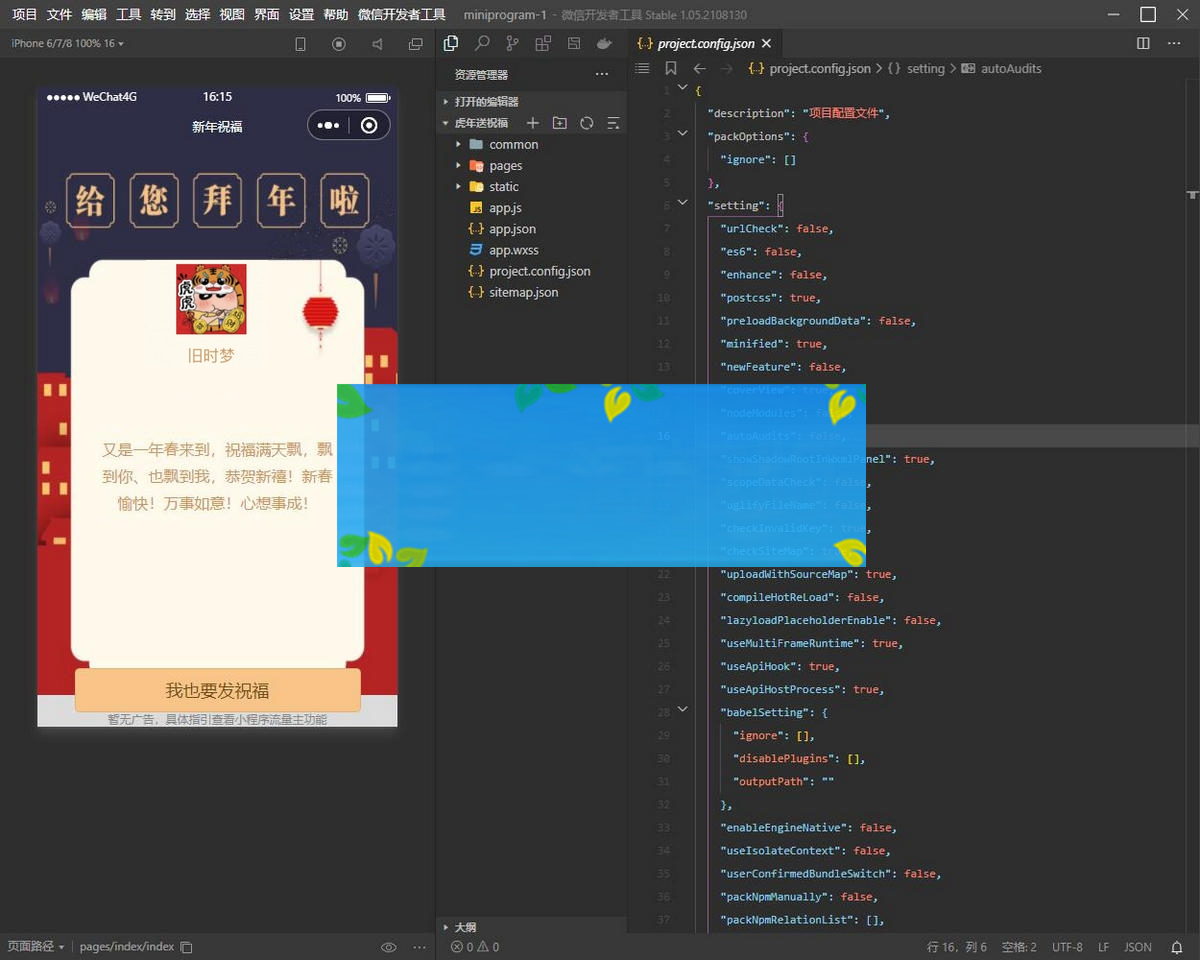Toggle the eye preview icon in status bar
This screenshot has height=960, width=1200.
389,947
